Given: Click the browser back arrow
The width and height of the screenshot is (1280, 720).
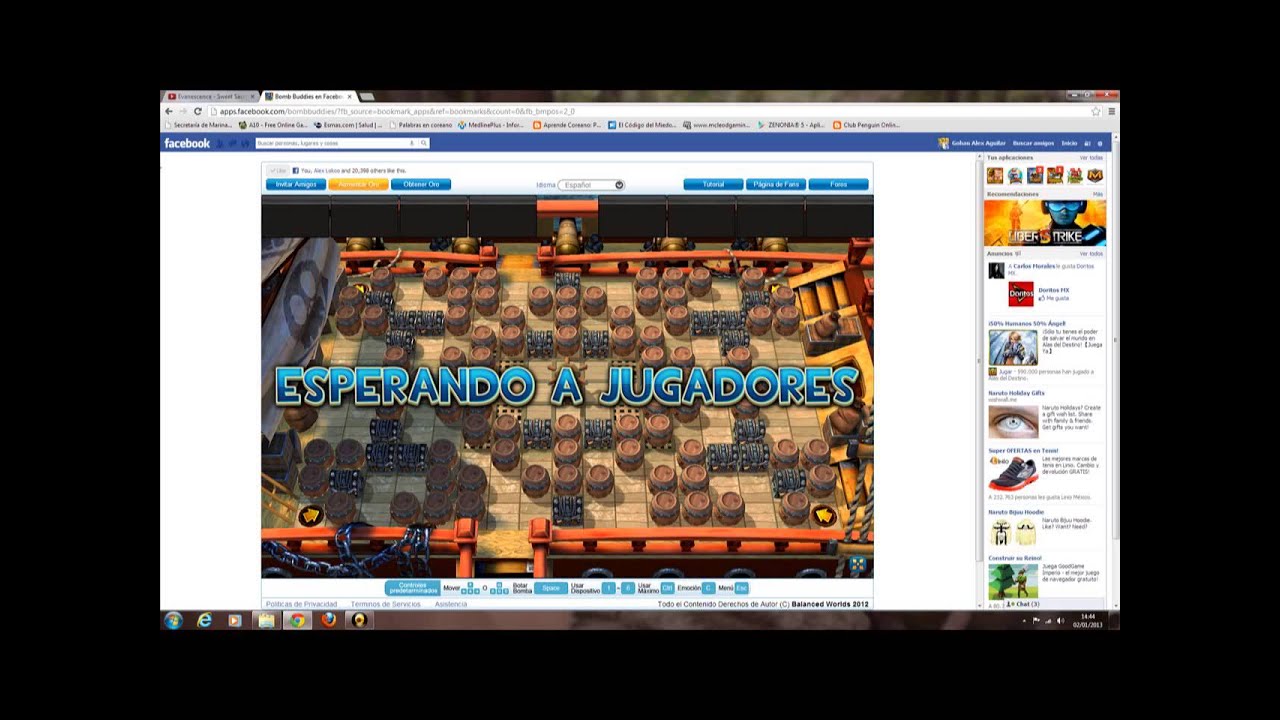Looking at the screenshot, I should click(168, 111).
